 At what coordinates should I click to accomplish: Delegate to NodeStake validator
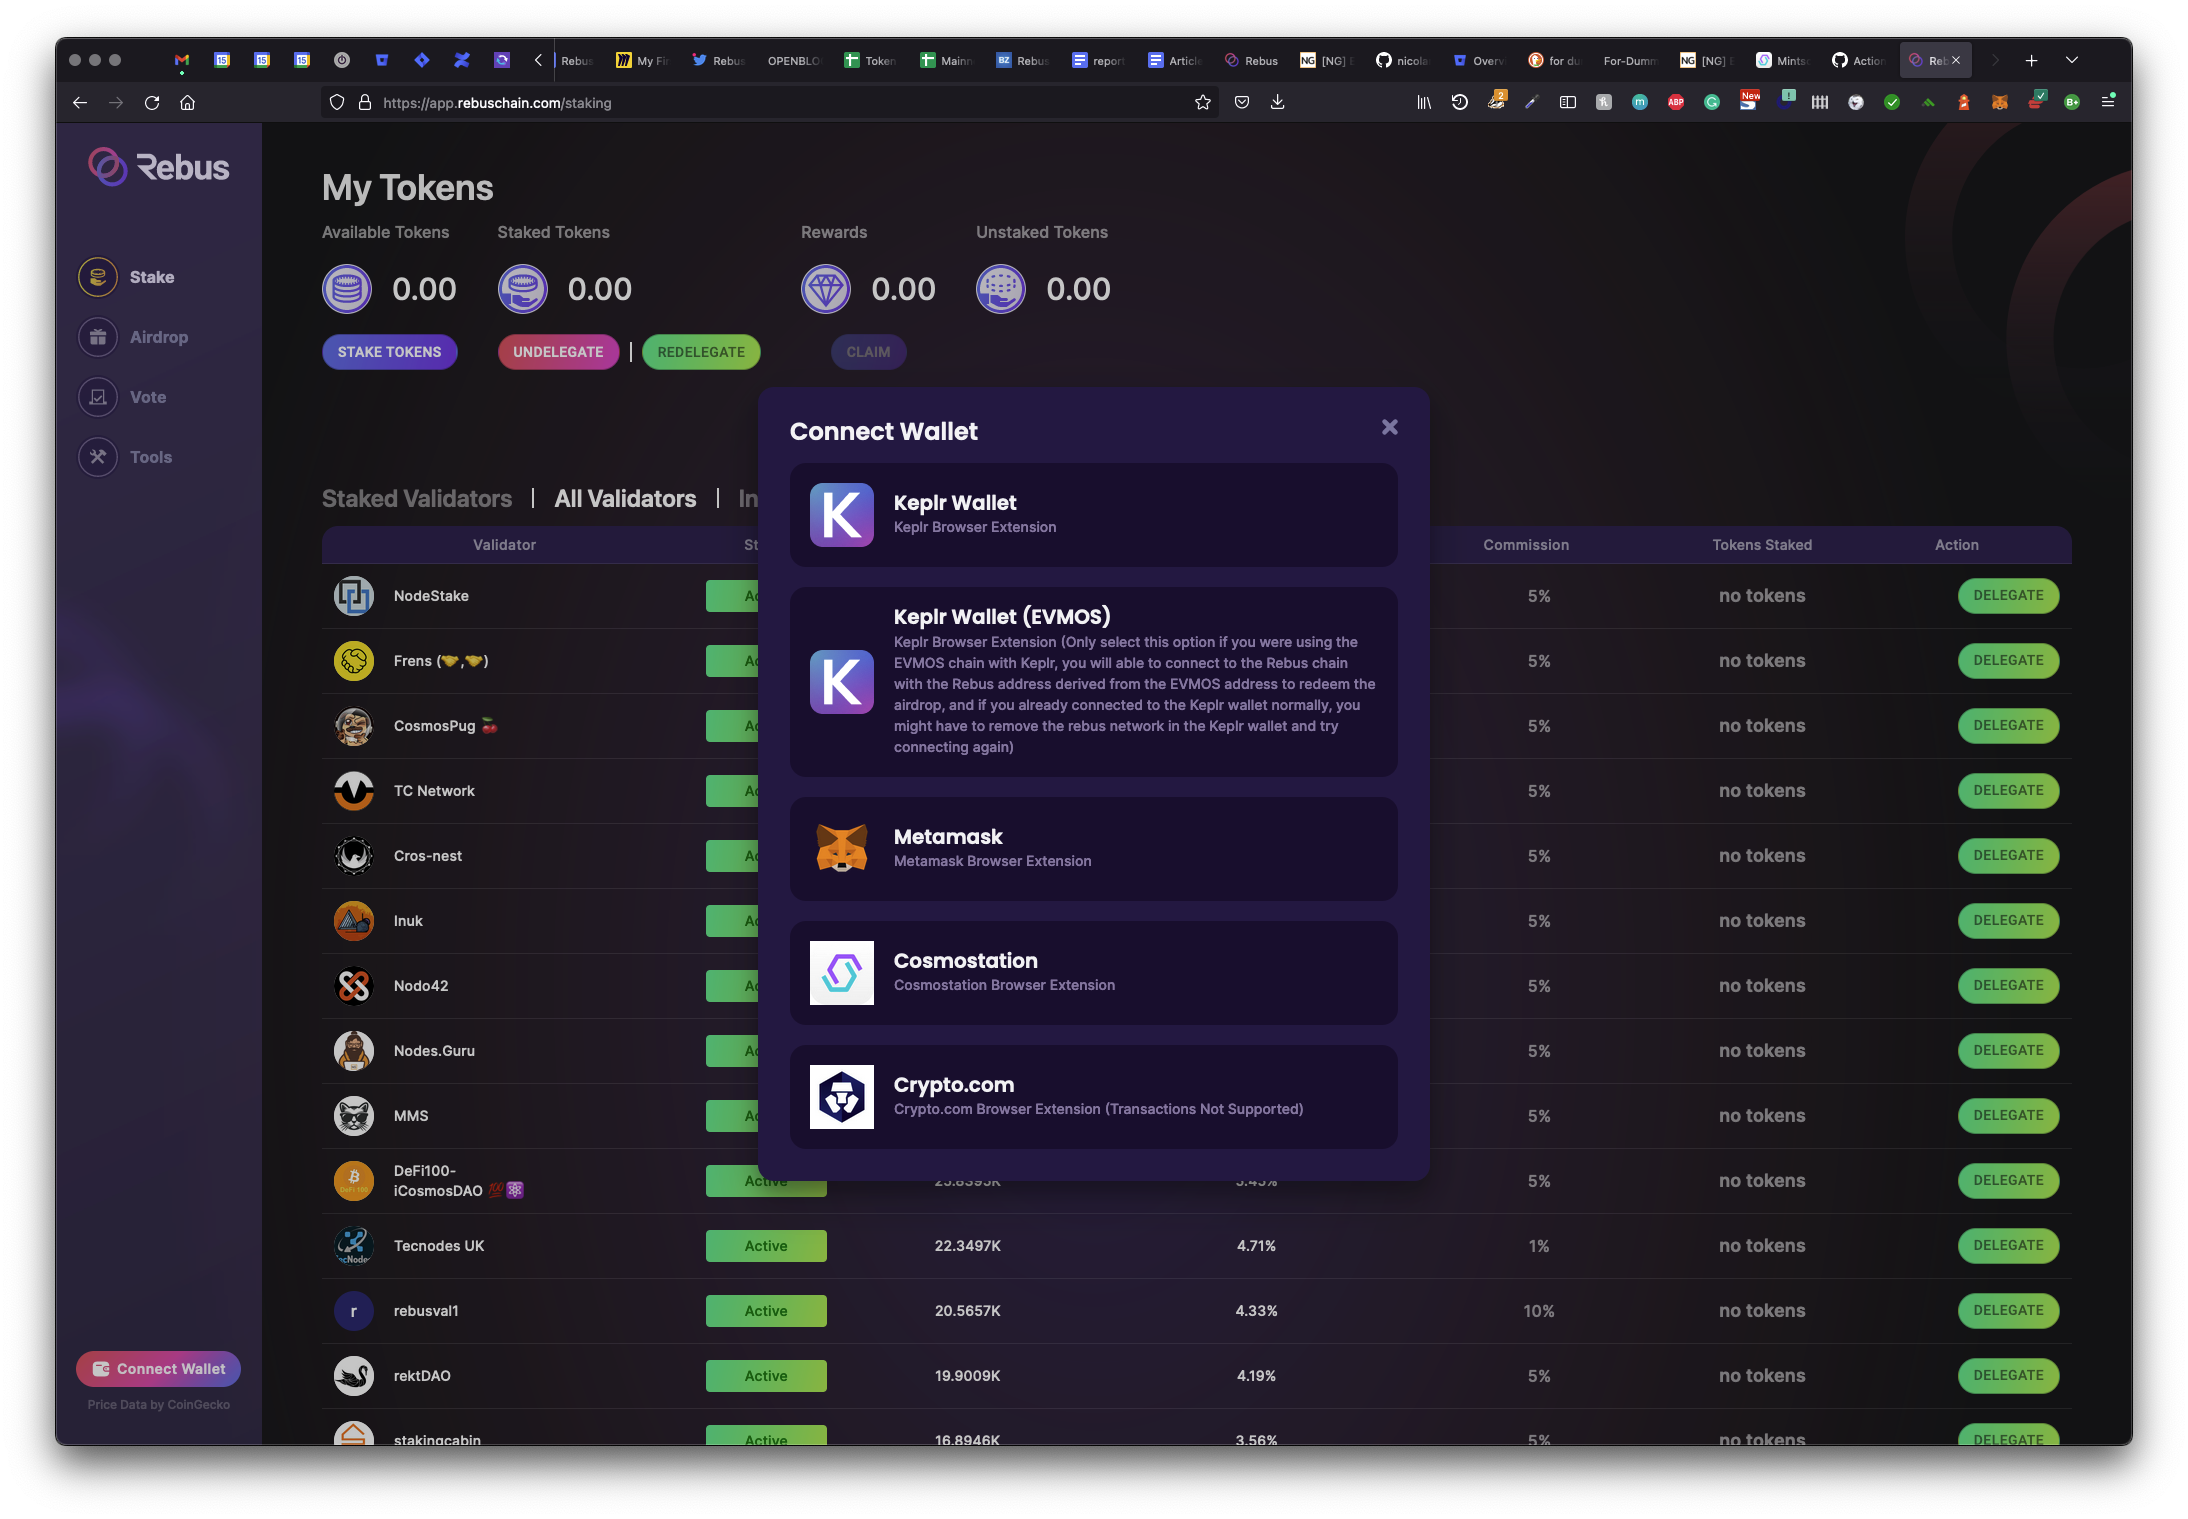tap(2008, 596)
